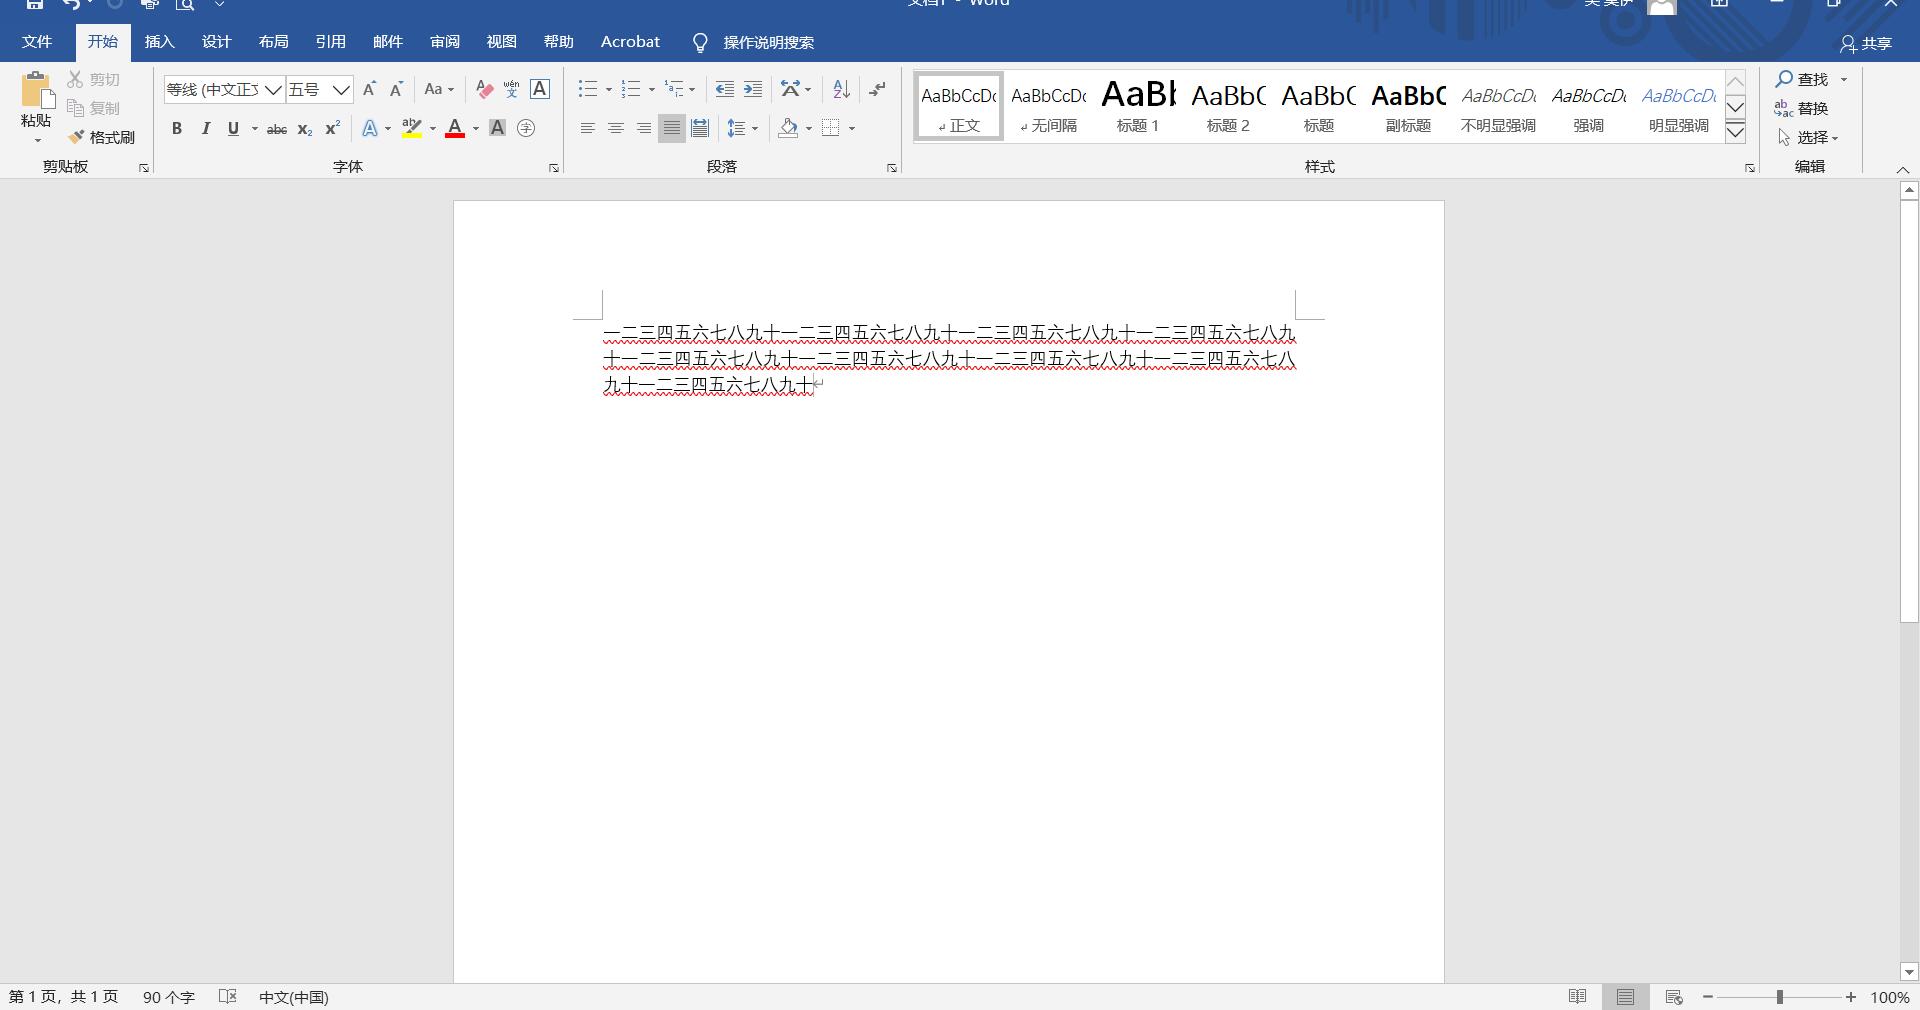Image resolution: width=1920 pixels, height=1010 pixels.
Task: Toggle underline formatting
Action: click(233, 128)
